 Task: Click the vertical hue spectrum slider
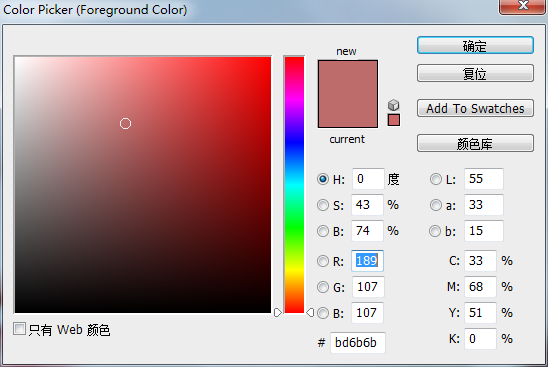click(294, 185)
